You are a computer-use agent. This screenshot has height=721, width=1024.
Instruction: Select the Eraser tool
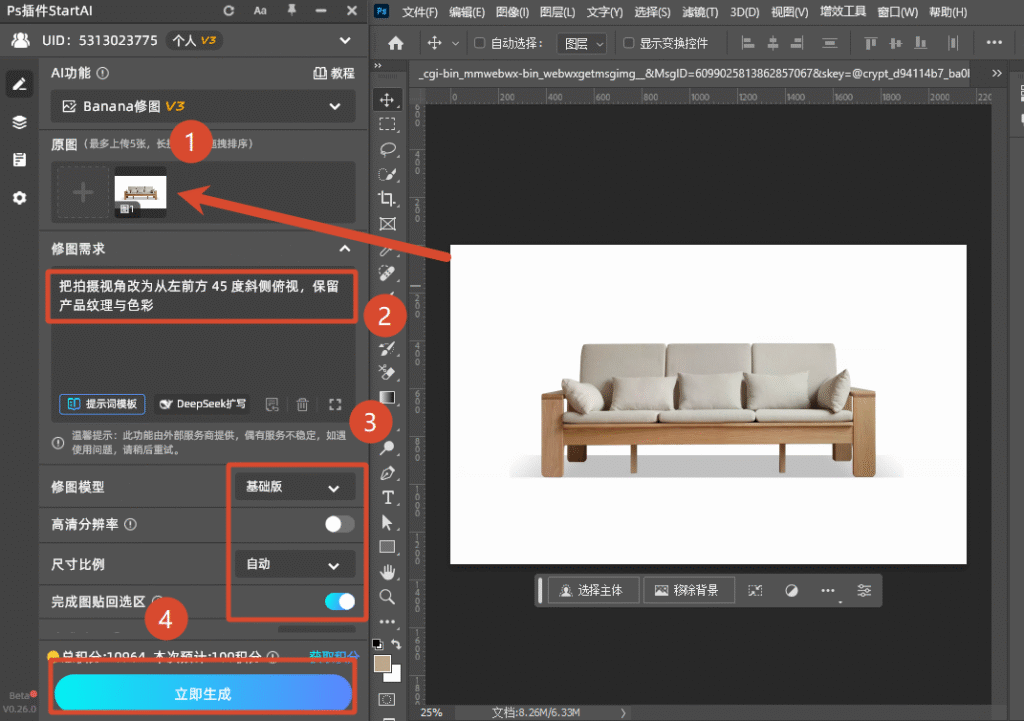387,373
